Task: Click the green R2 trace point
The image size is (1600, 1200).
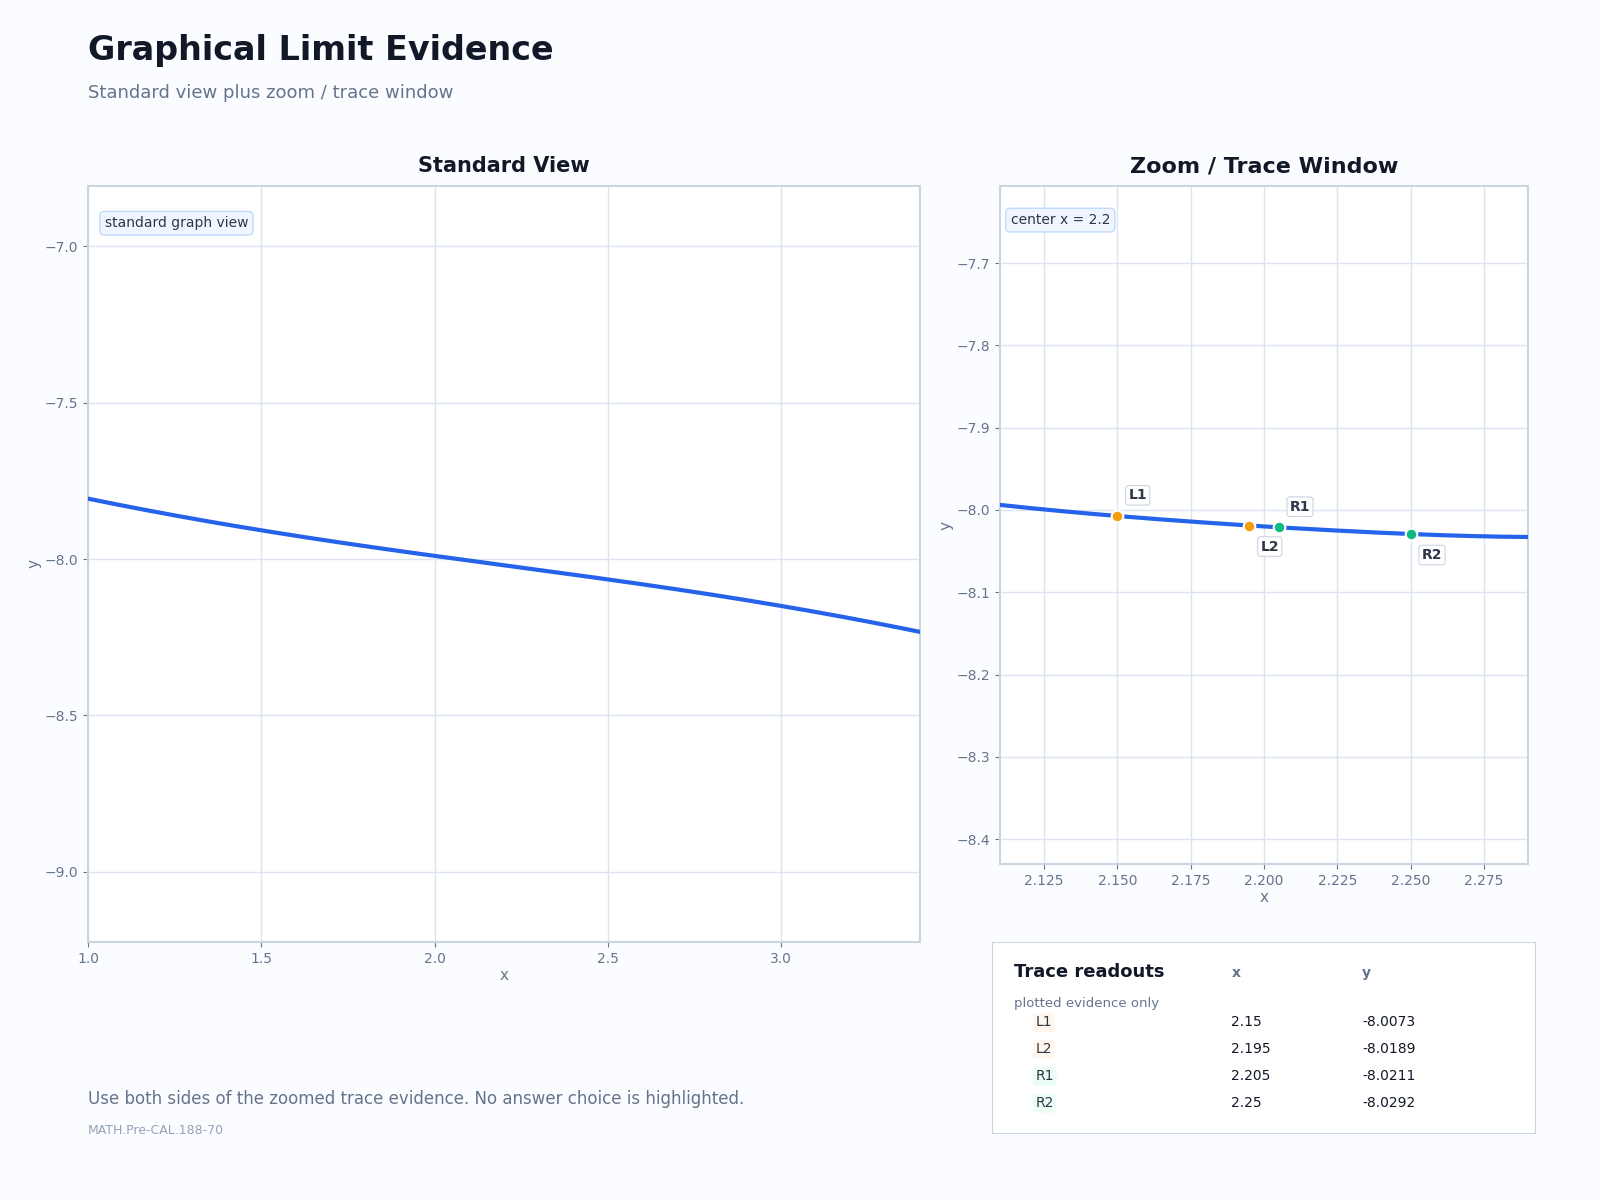Action: click(x=1411, y=534)
